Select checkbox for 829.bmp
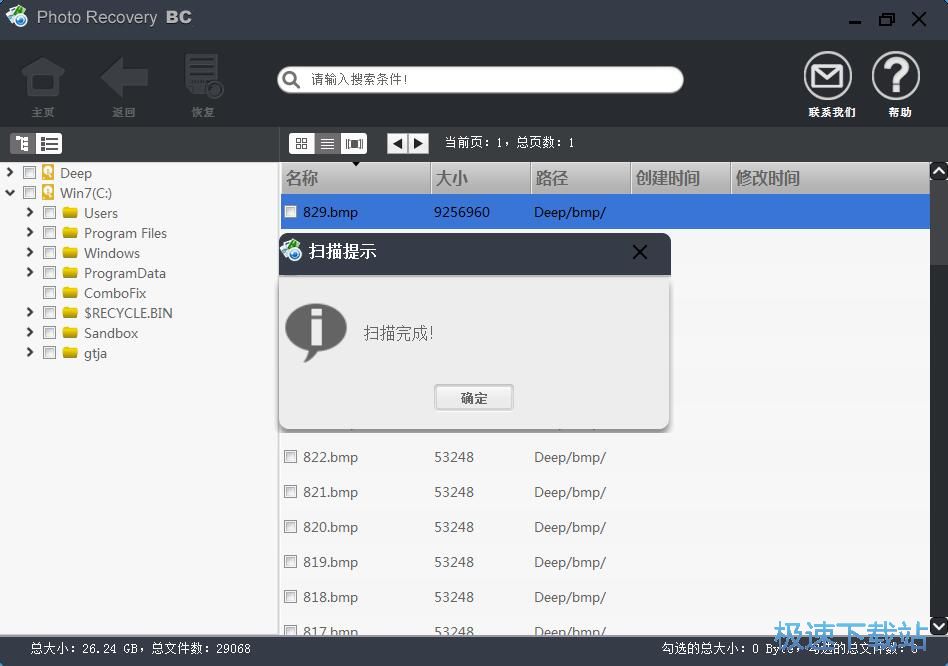Viewport: 948px width, 666px height. click(x=291, y=212)
